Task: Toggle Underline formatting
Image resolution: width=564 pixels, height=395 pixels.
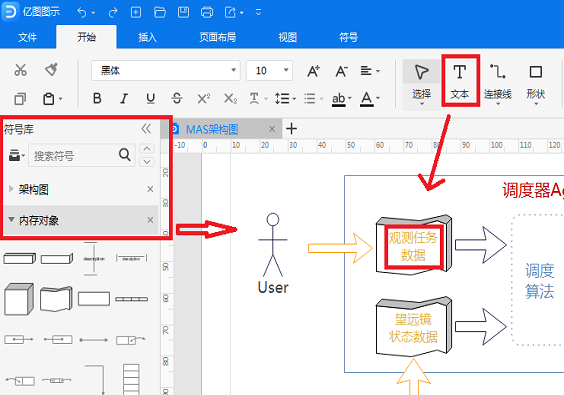Action: pos(151,98)
